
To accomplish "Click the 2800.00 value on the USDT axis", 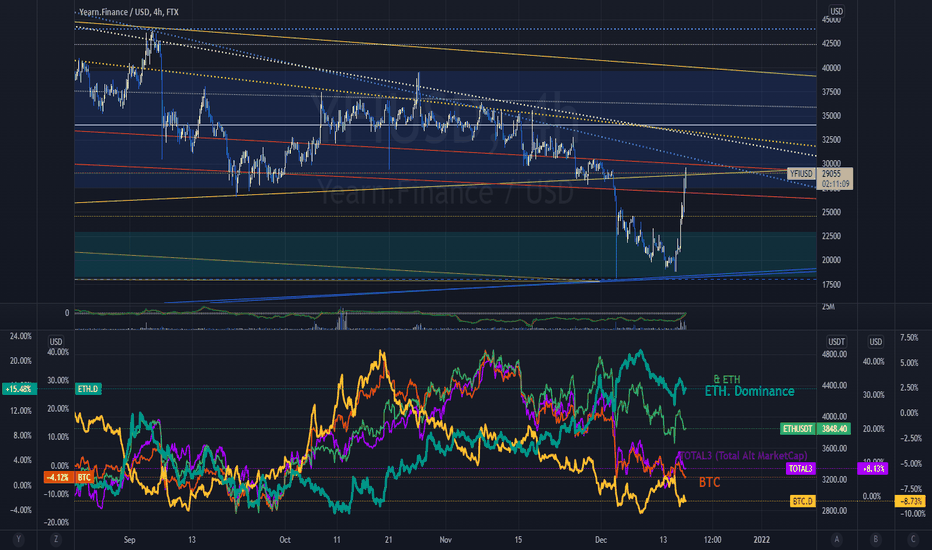I will pyautogui.click(x=835, y=511).
